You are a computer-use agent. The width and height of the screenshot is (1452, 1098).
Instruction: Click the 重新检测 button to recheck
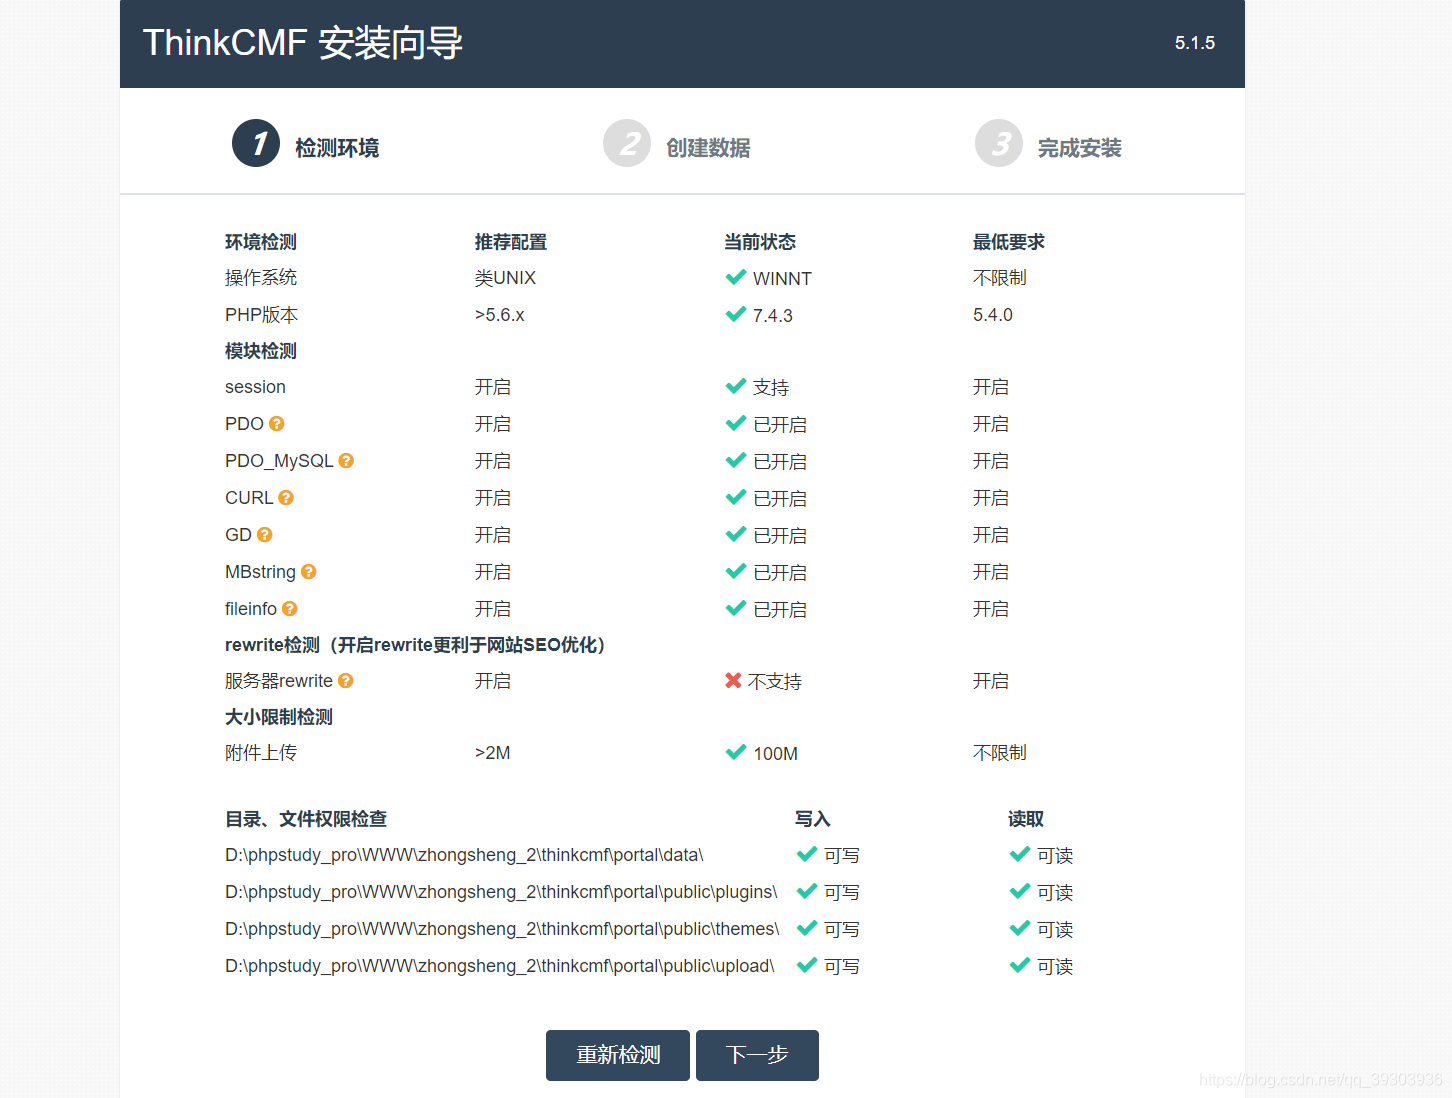click(618, 1055)
